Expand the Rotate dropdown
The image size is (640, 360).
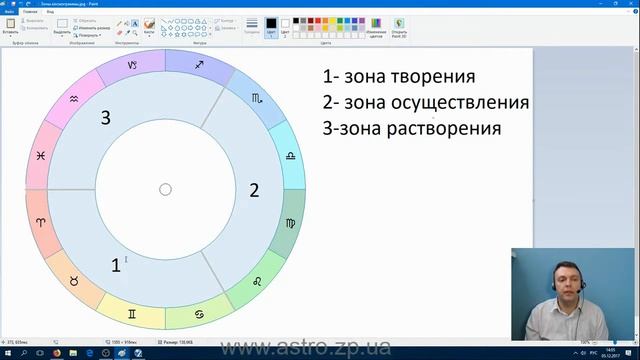point(87,35)
